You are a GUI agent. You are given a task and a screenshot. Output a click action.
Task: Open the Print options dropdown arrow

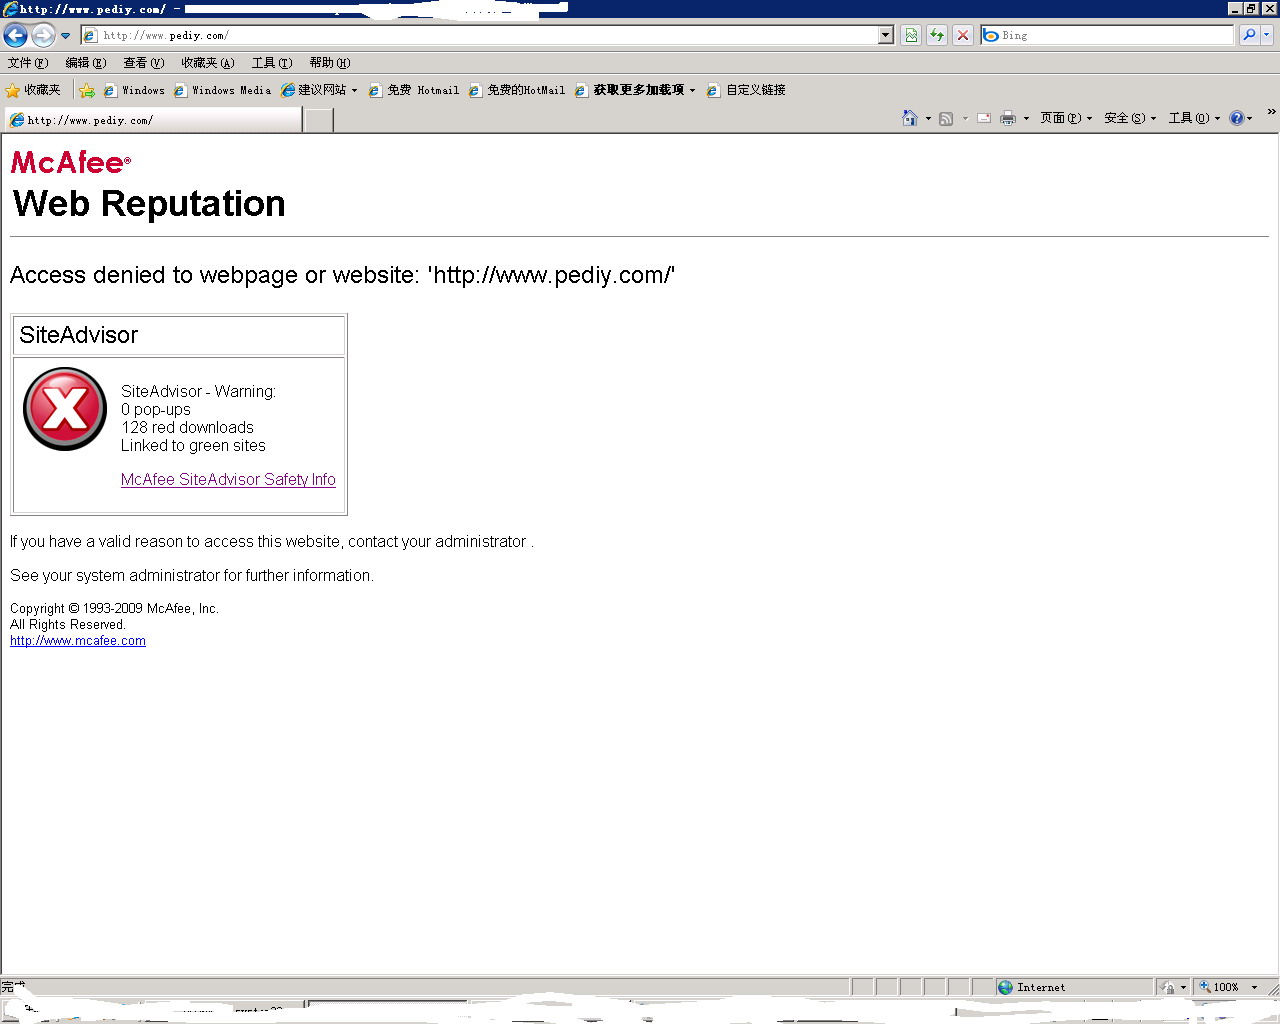pos(1026,118)
